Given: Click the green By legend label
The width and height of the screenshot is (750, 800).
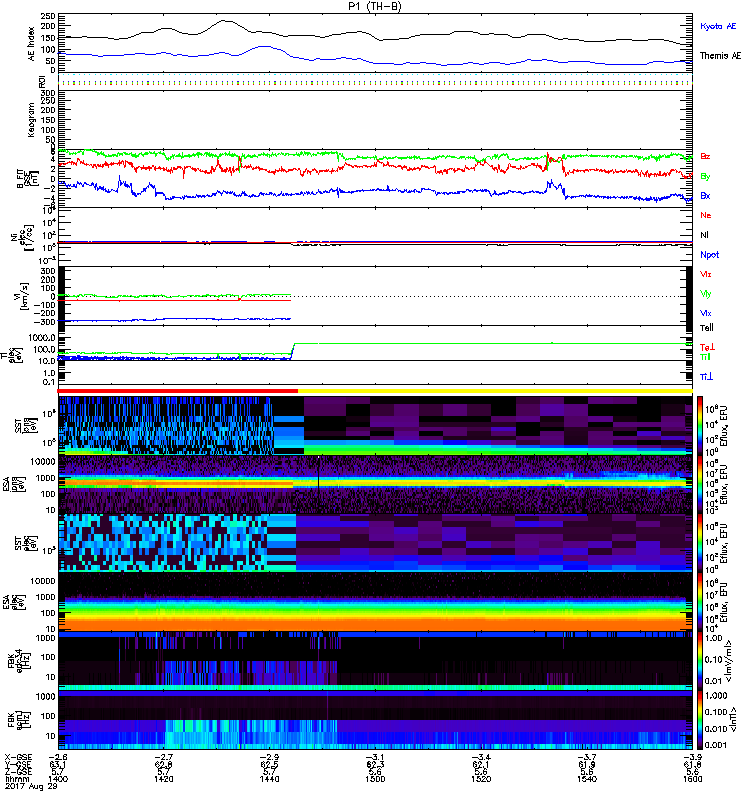Looking at the screenshot, I should point(705,176).
